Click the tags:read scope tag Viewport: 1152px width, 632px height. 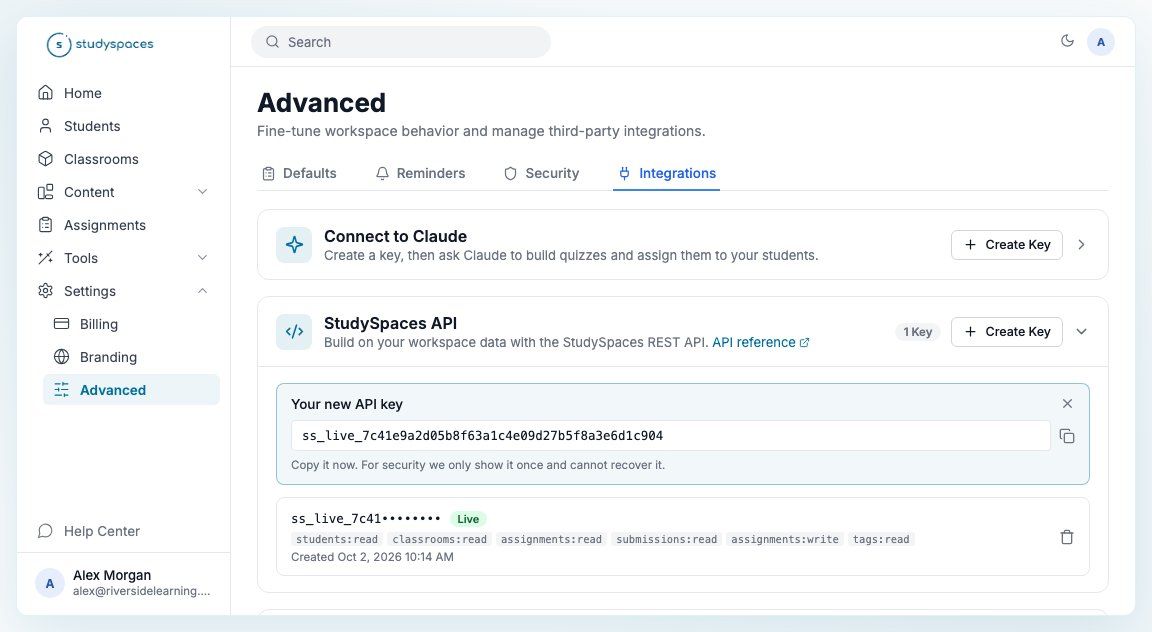(881, 539)
